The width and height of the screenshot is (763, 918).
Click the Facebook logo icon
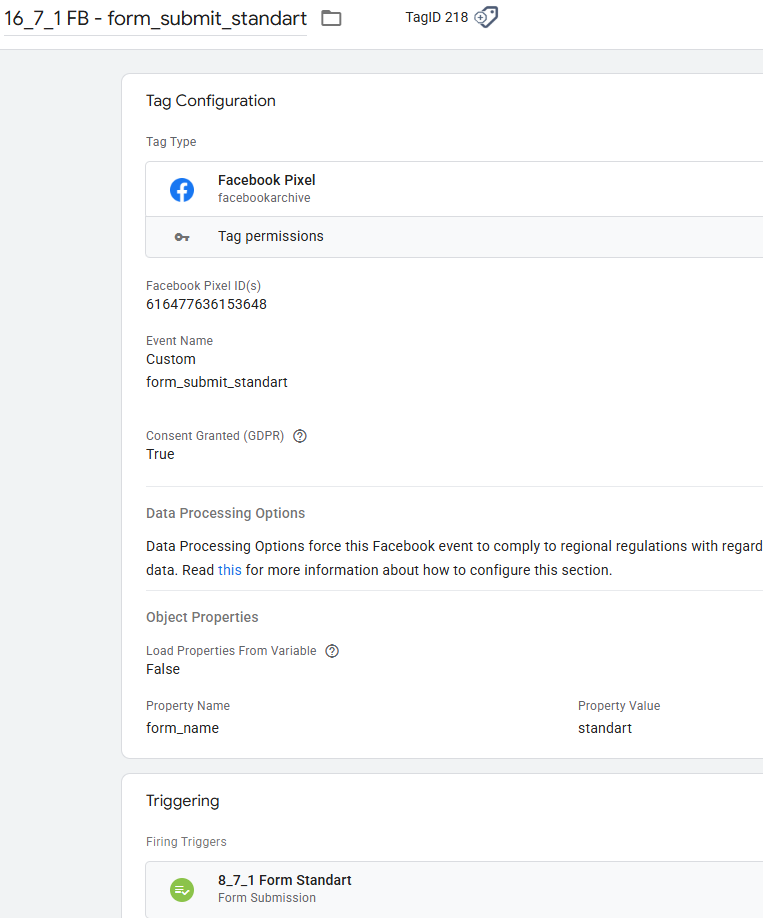pyautogui.click(x=182, y=190)
